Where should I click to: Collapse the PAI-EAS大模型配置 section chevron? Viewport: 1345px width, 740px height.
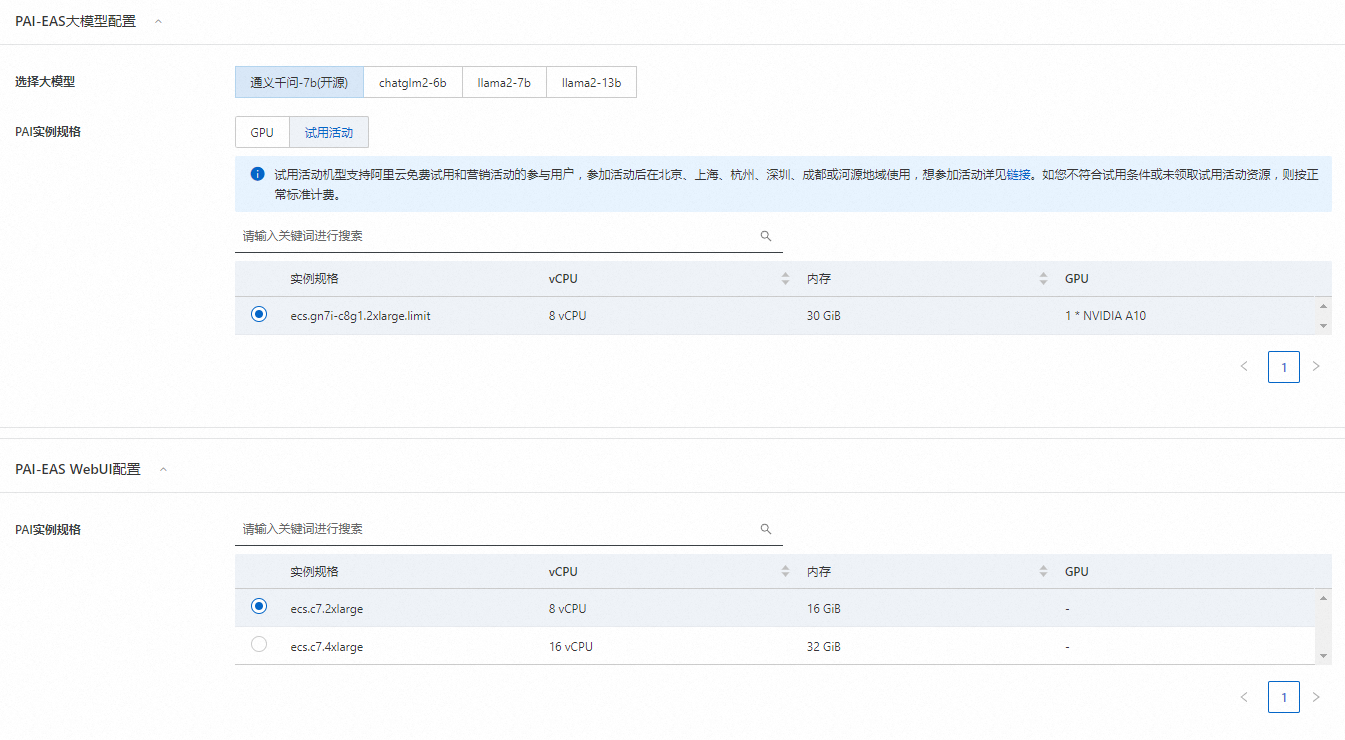158,21
